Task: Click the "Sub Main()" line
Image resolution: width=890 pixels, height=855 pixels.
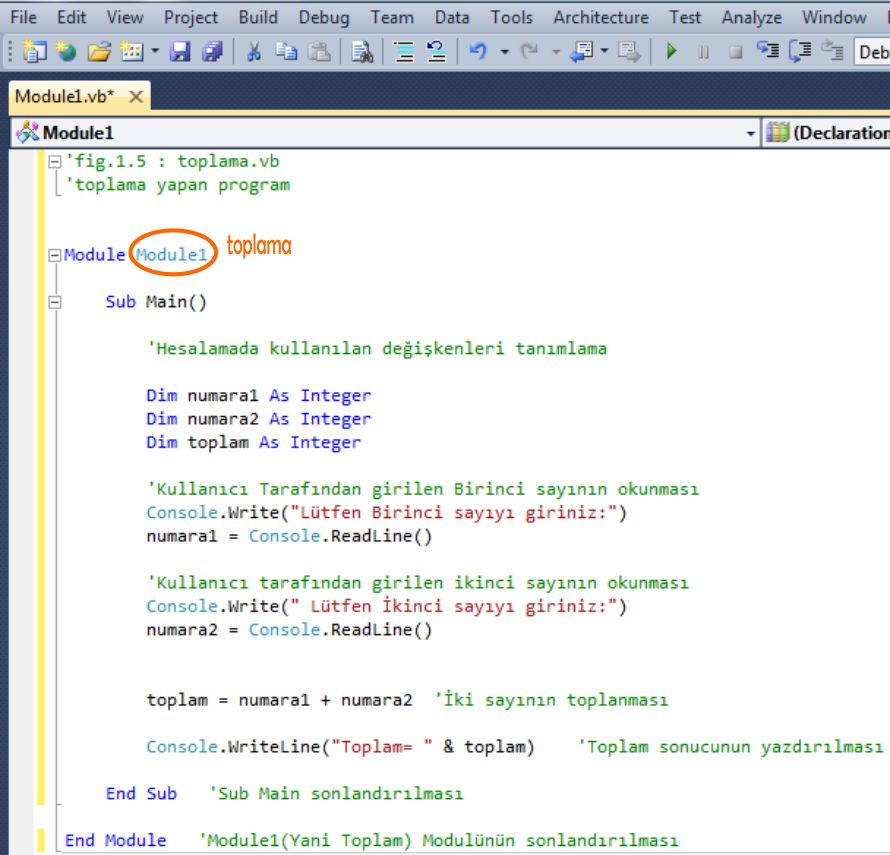Action: coord(156,302)
